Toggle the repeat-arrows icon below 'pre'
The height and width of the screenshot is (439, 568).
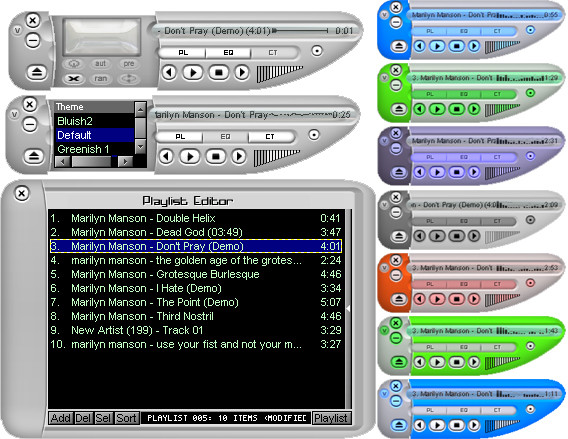[129, 79]
